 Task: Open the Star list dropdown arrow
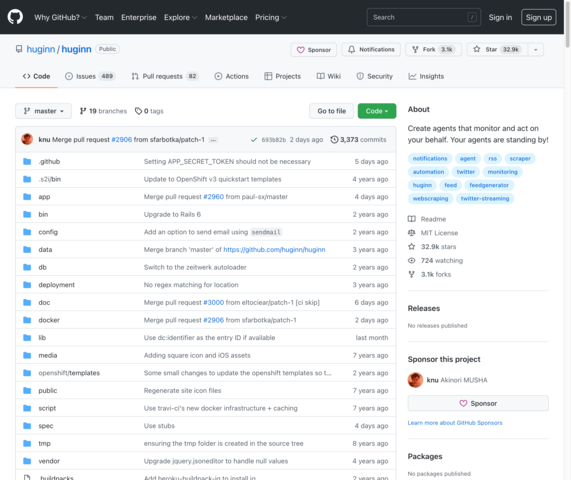tap(536, 50)
